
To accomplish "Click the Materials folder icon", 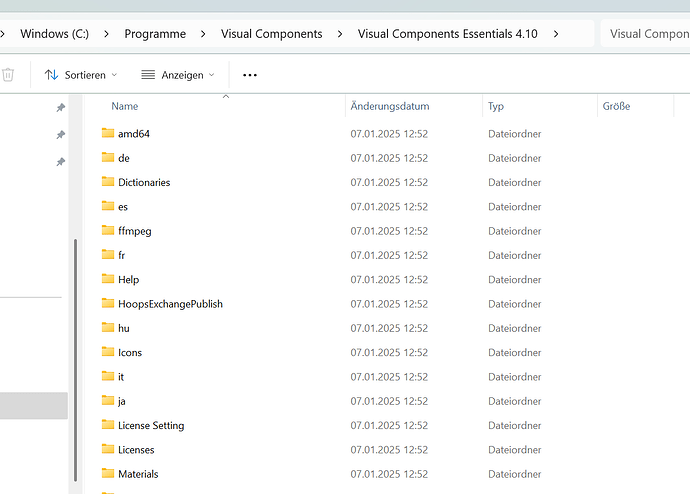I will (x=108, y=474).
